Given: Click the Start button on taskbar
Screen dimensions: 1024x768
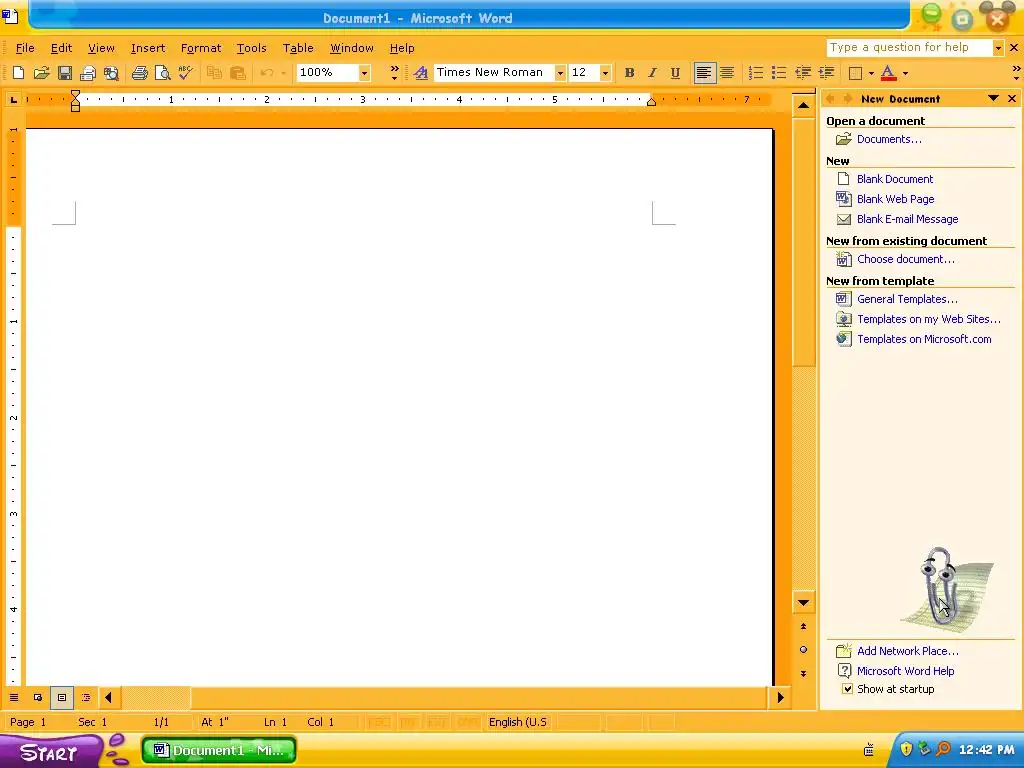Looking at the screenshot, I should (x=51, y=751).
